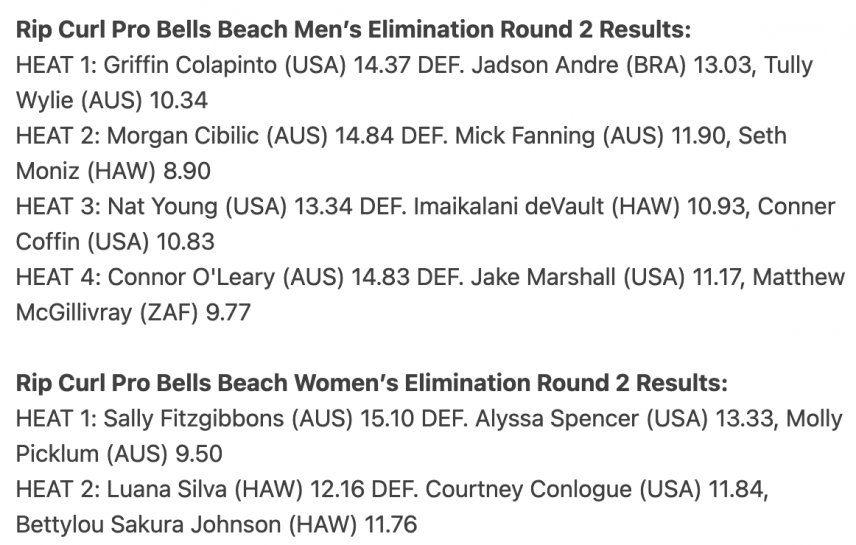
Task: Click the name Connor O'Leary
Action: coord(191,277)
